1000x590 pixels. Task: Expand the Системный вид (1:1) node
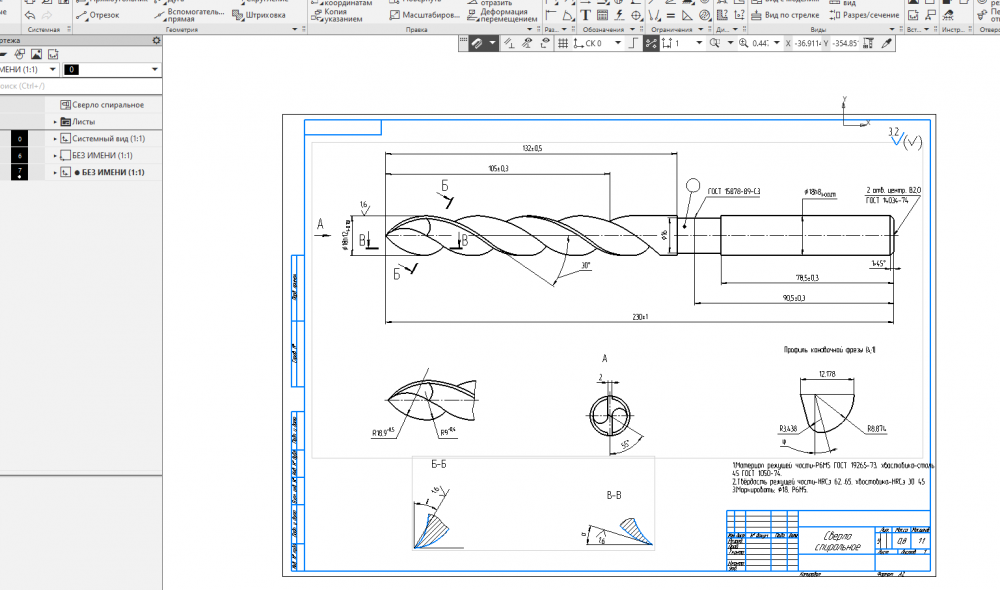pyautogui.click(x=55, y=139)
